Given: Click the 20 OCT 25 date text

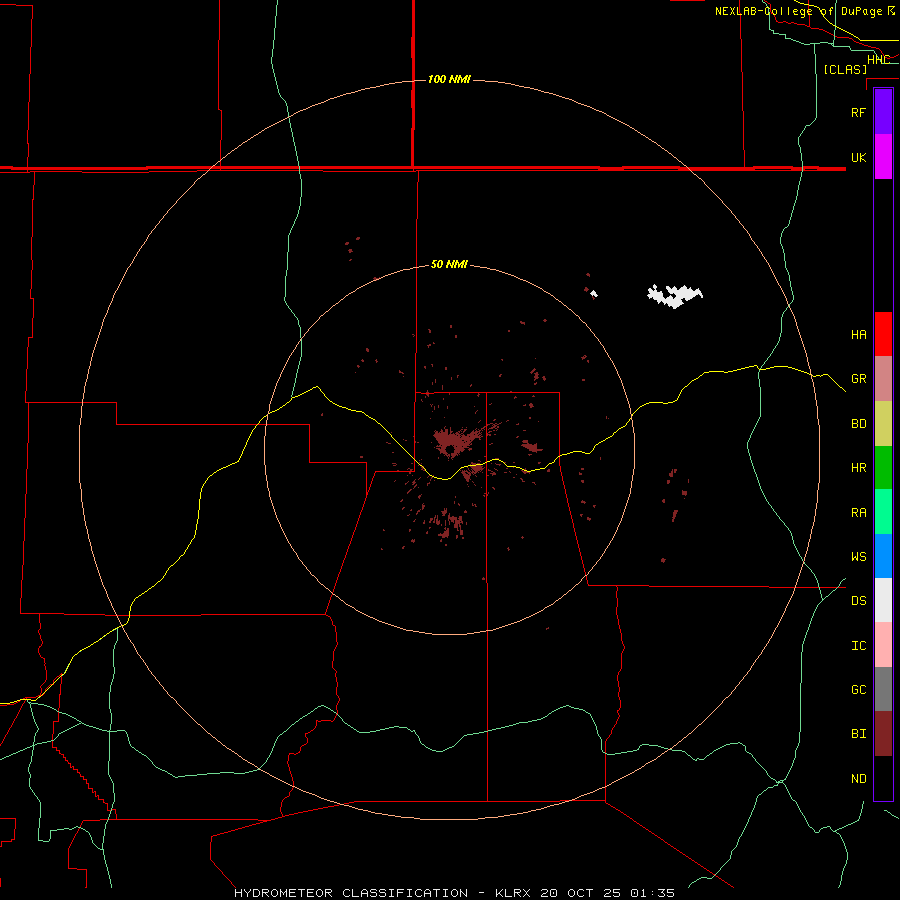Looking at the screenshot, I should (x=580, y=893).
